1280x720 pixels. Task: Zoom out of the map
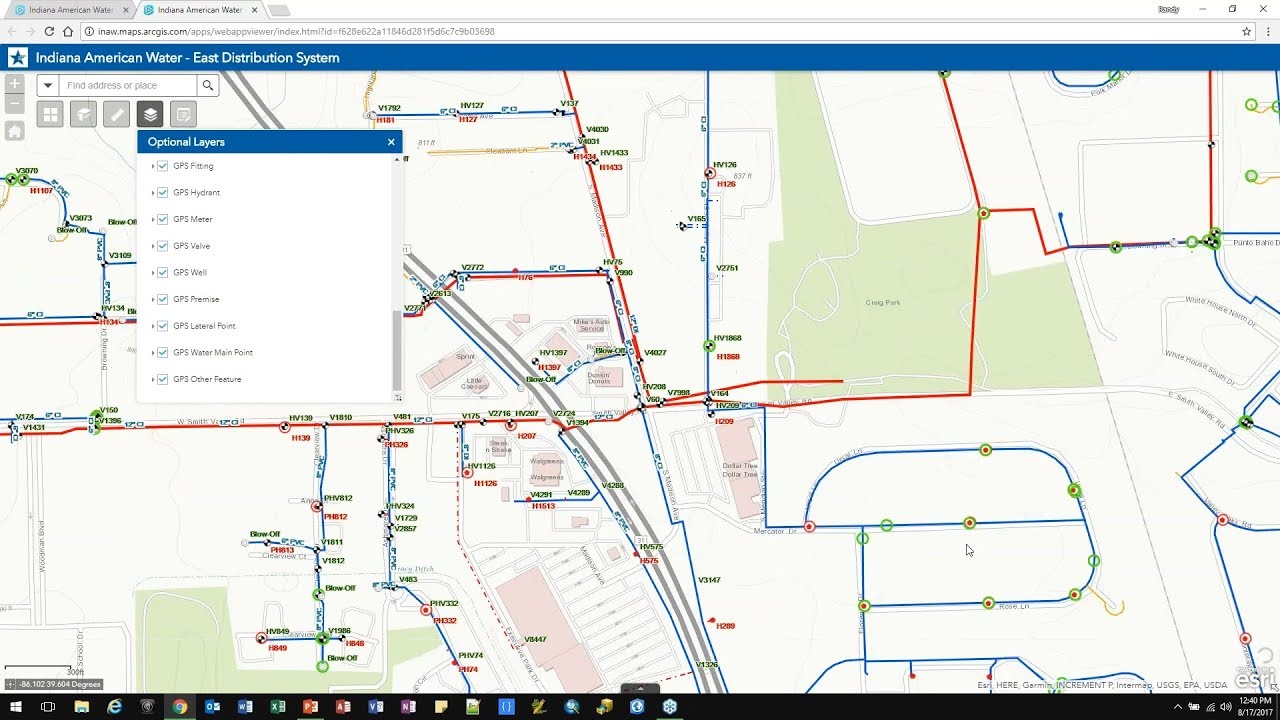click(15, 104)
